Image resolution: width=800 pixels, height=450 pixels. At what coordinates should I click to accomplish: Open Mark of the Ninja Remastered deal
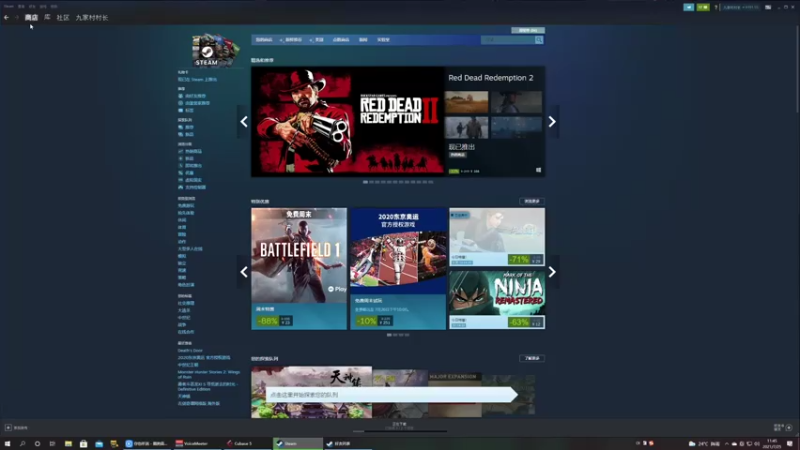pos(497,299)
